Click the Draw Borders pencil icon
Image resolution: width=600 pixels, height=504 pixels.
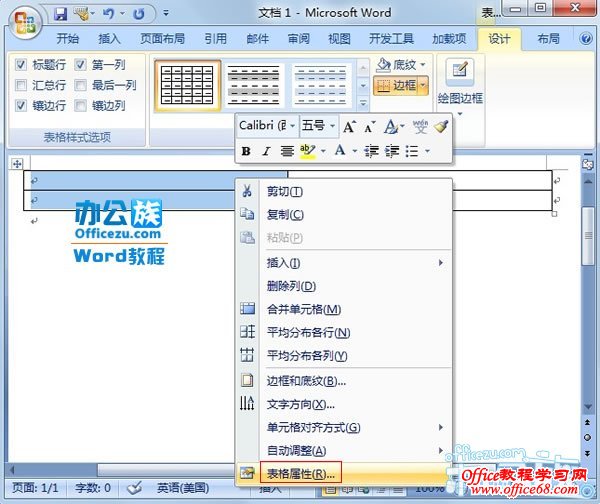460,71
